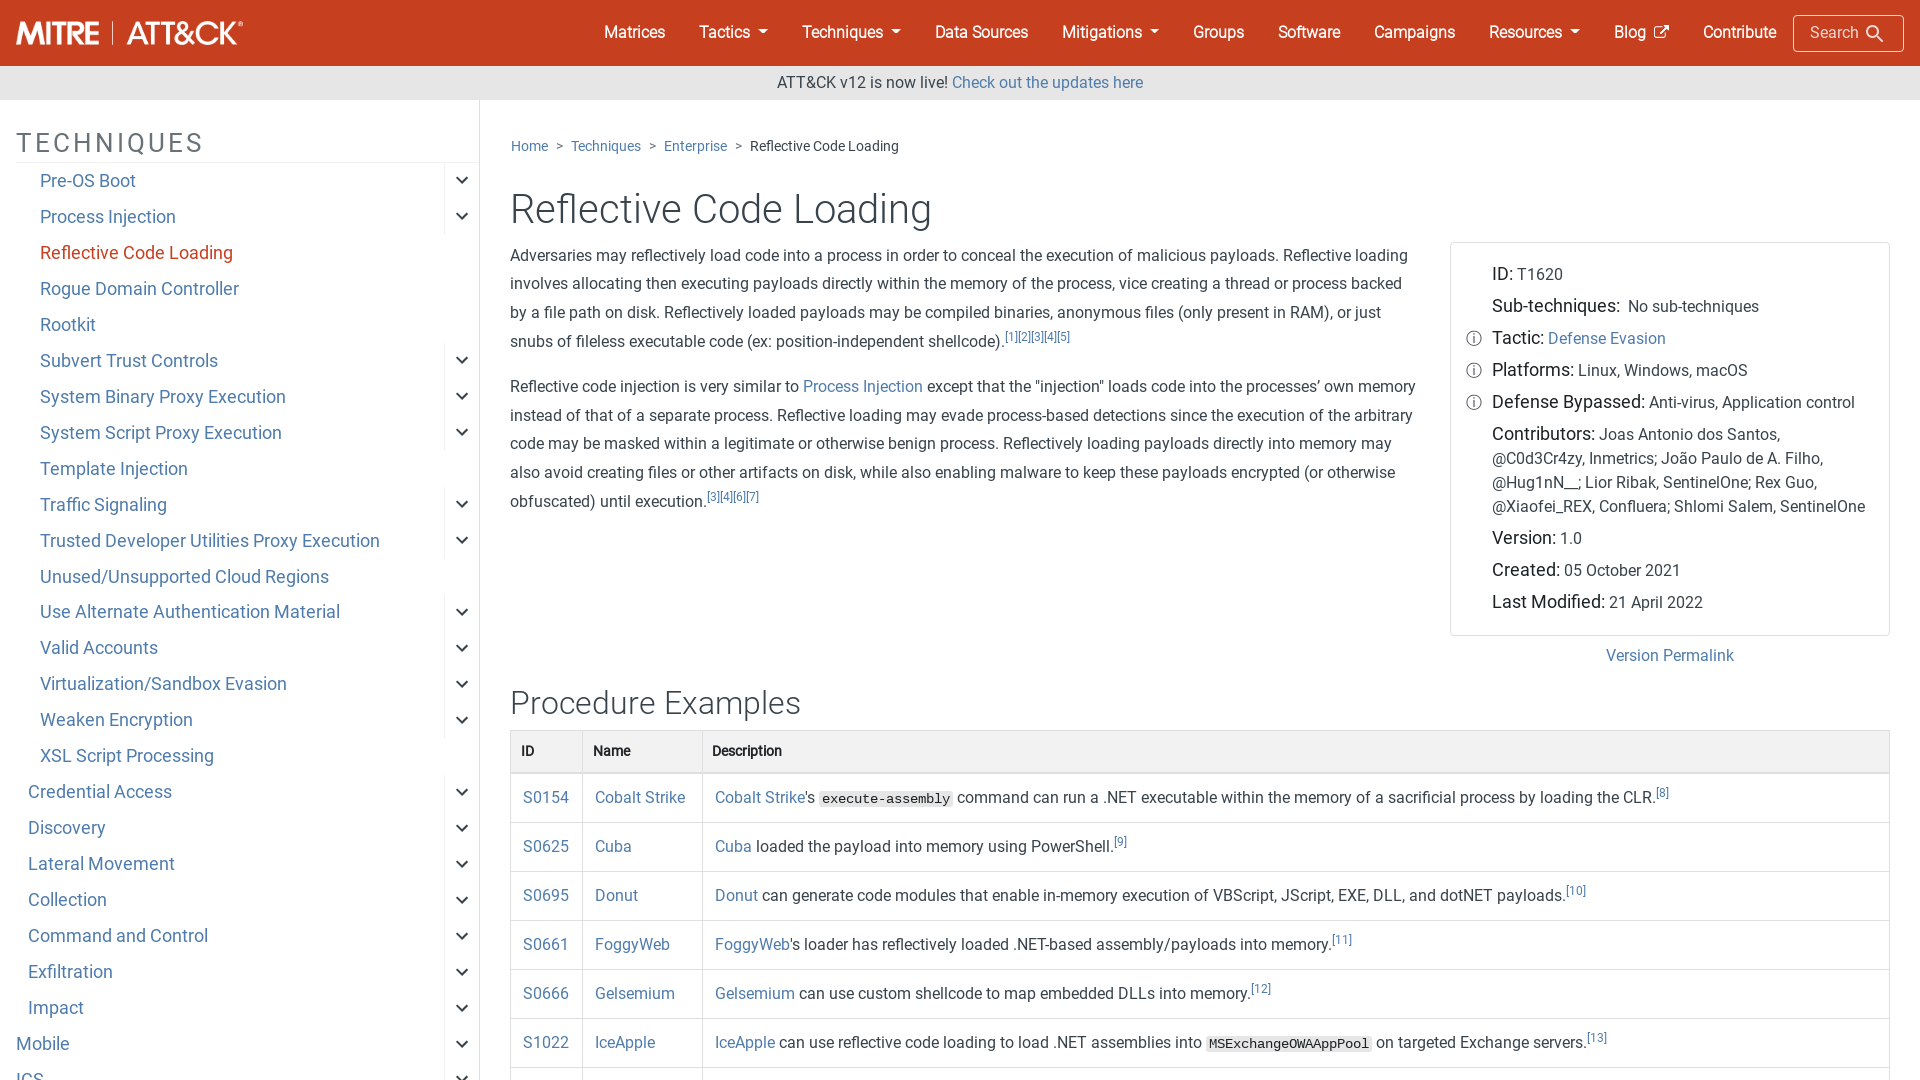
Task: Open the Contribute page
Action: pos(1739,32)
